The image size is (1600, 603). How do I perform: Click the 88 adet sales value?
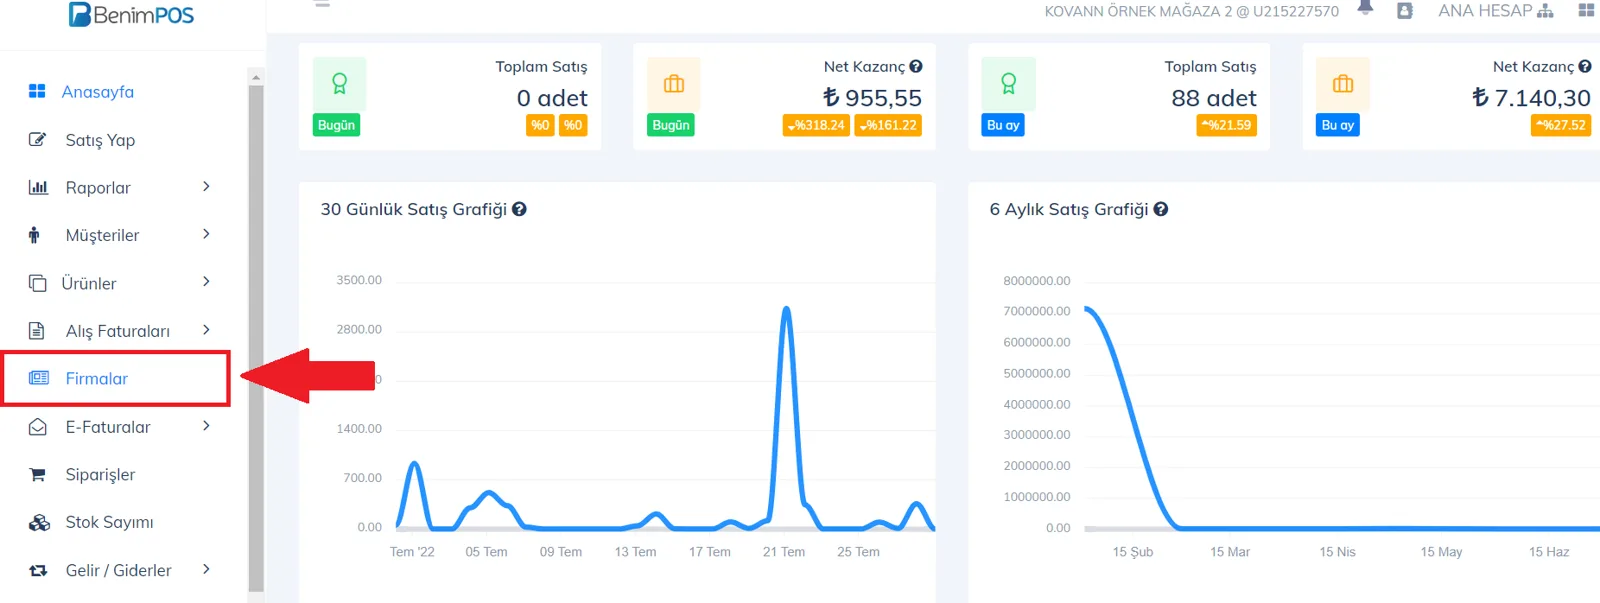coord(1214,98)
